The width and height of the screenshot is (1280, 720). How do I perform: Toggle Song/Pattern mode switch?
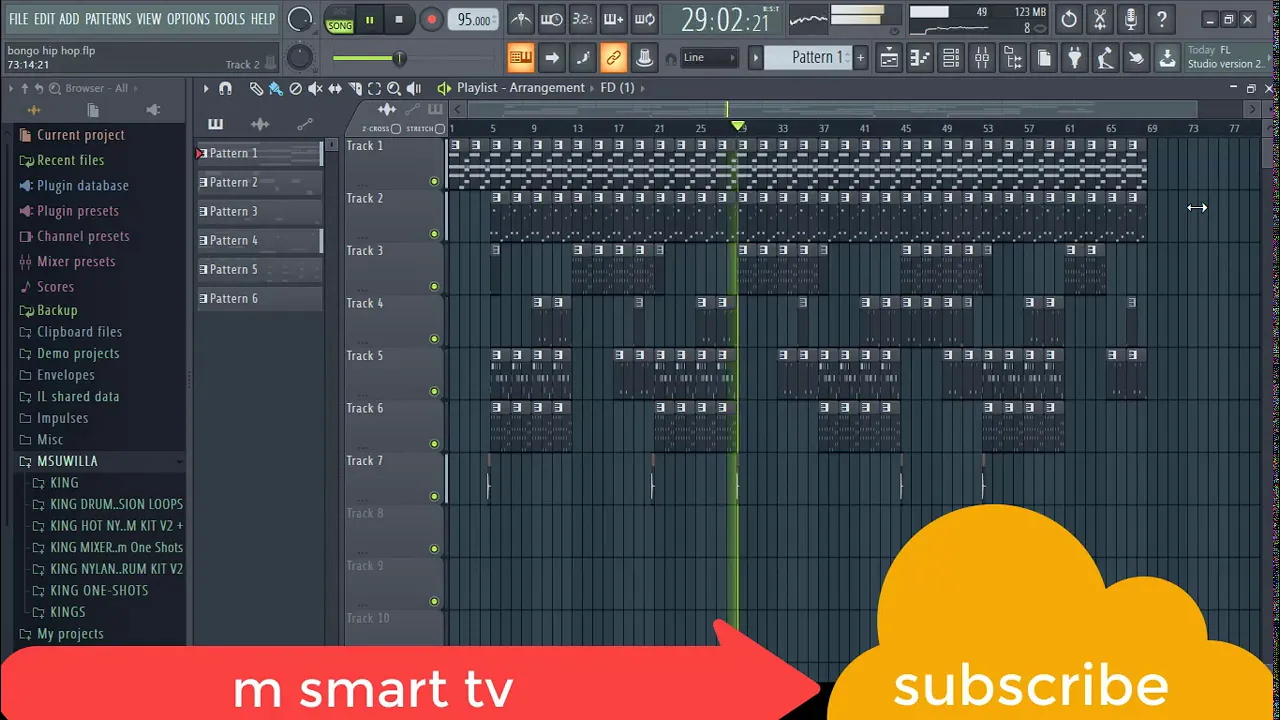340,20
